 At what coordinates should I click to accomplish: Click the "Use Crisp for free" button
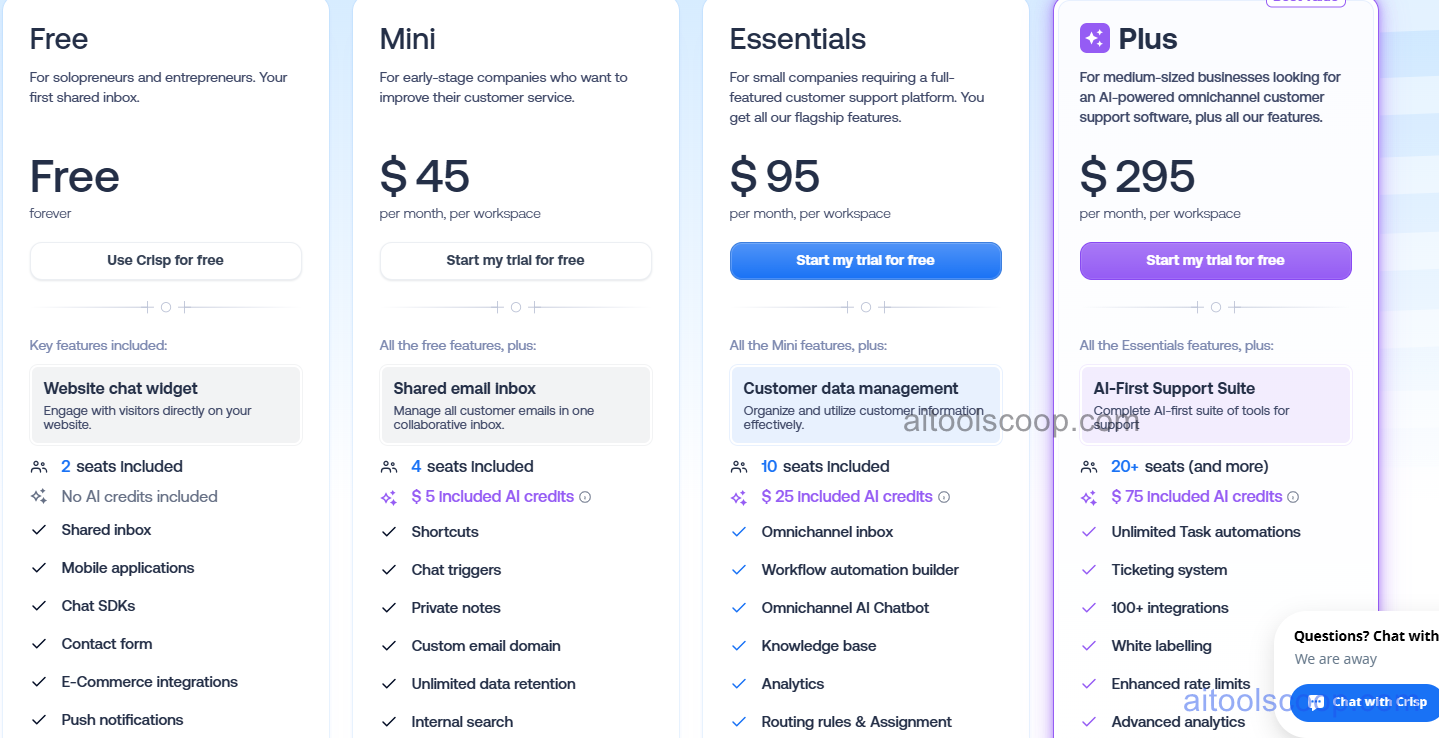[165, 260]
